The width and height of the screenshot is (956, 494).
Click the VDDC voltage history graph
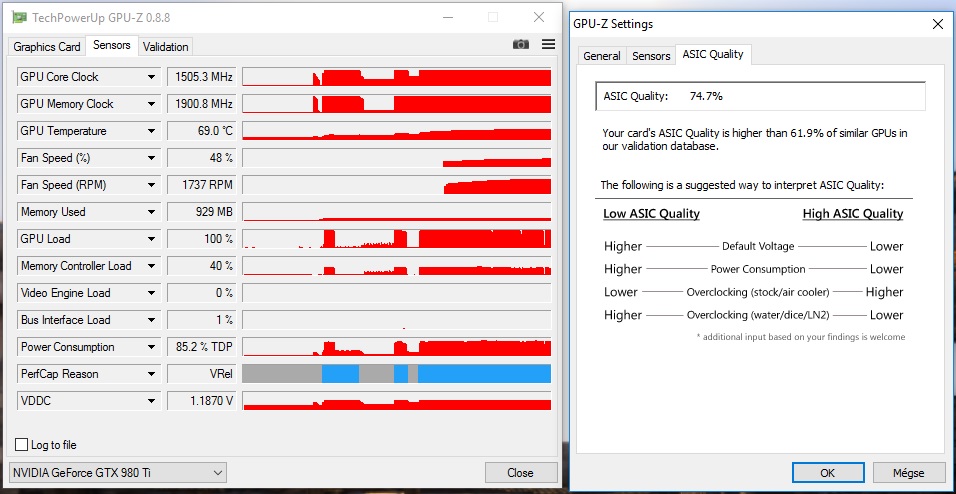point(396,401)
